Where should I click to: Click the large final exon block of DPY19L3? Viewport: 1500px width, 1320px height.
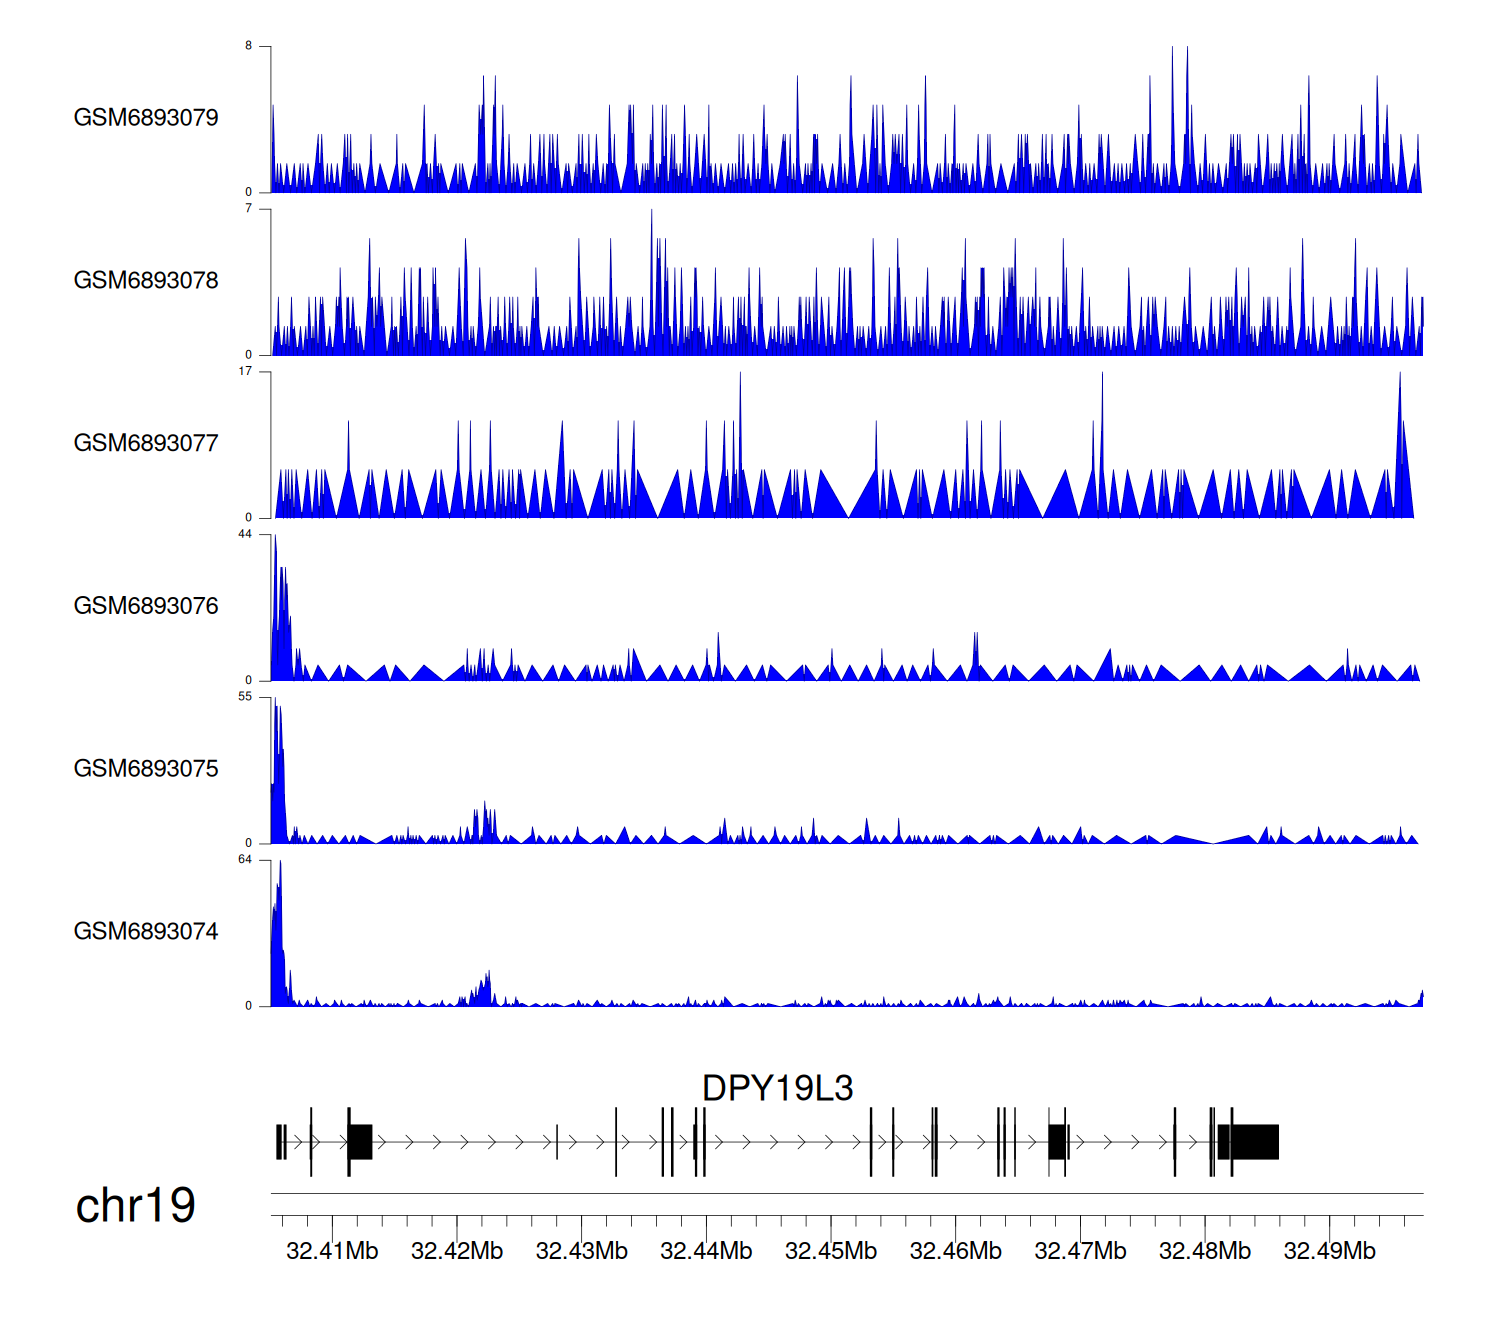pos(1254,1142)
